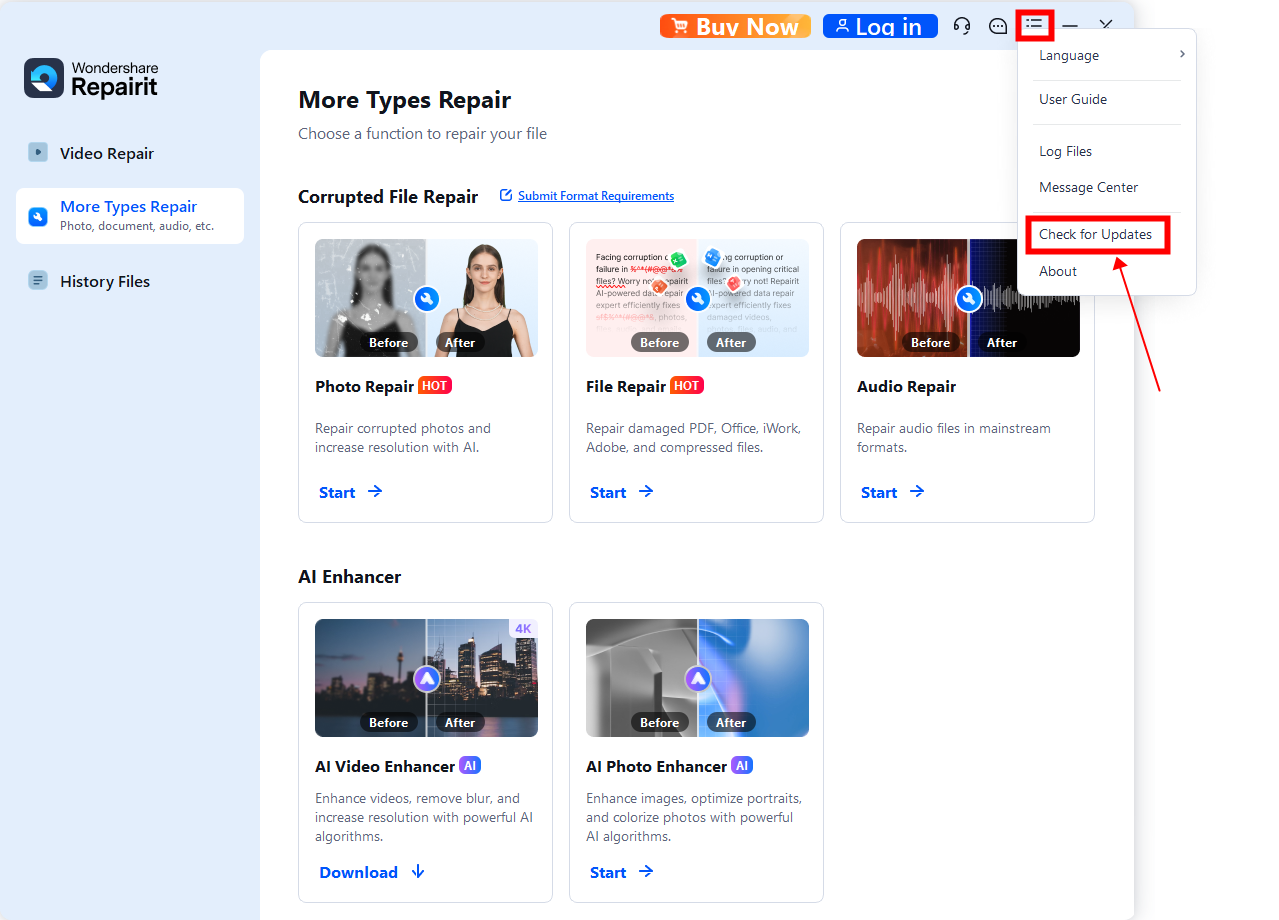Select About in the dropdown menu
This screenshot has width=1279, height=920.
coord(1058,271)
